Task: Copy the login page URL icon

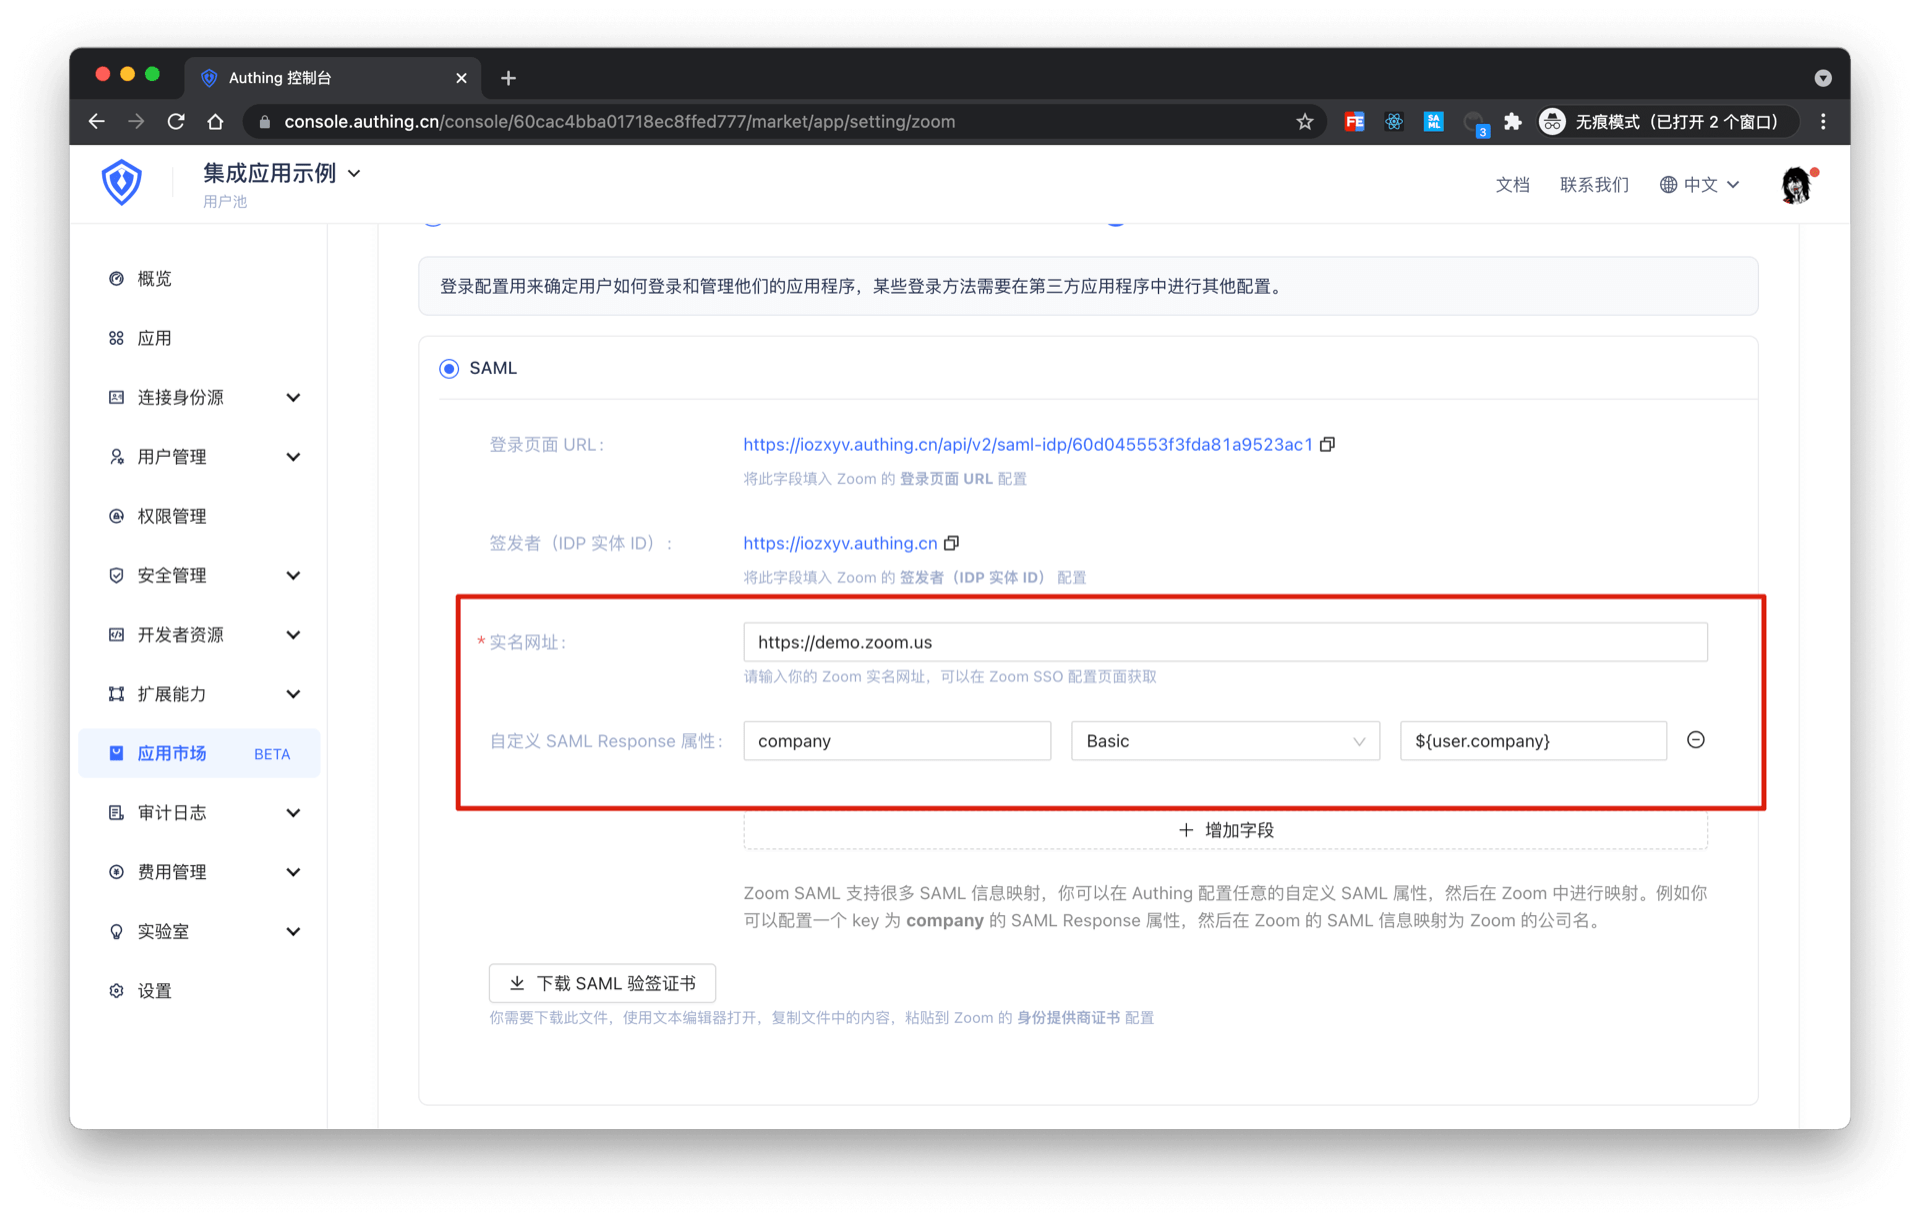Action: 1327,444
